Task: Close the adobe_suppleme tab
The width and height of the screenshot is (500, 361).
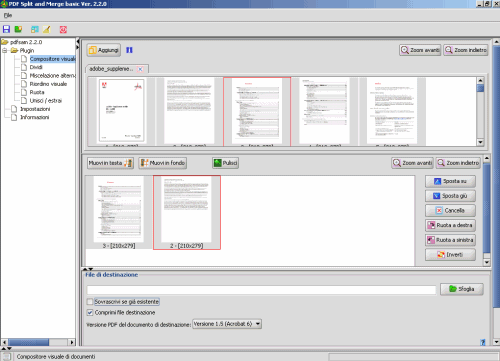Action: click(140, 69)
